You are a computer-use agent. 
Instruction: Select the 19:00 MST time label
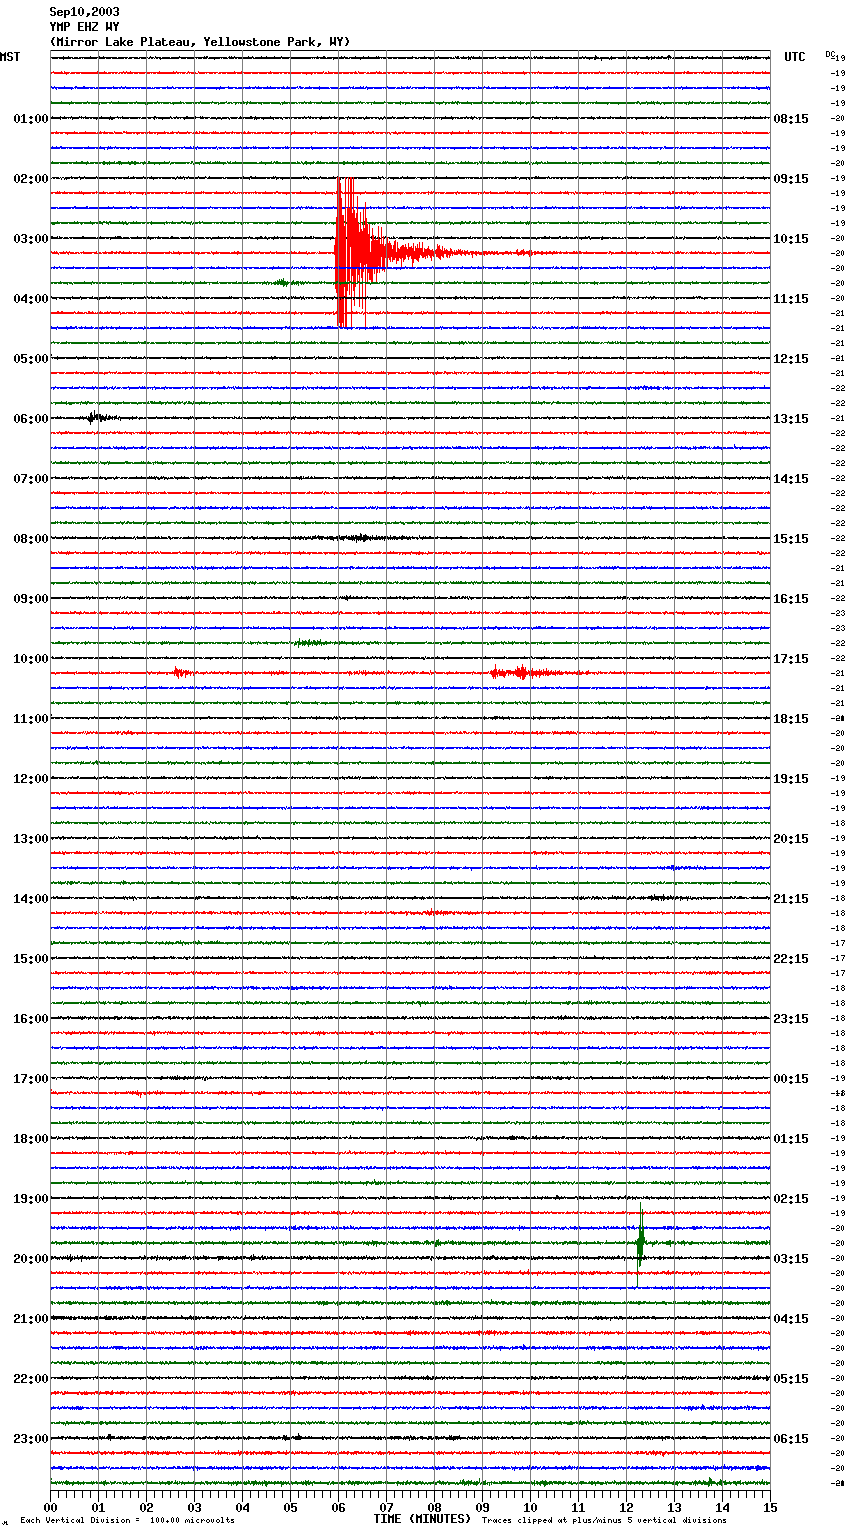(x=31, y=1199)
